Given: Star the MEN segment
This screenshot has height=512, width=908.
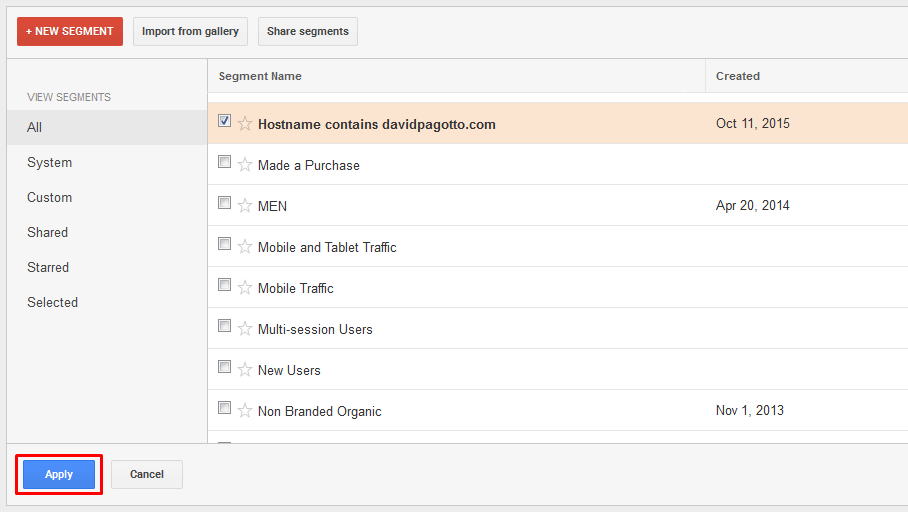Looking at the screenshot, I should tap(245, 206).
